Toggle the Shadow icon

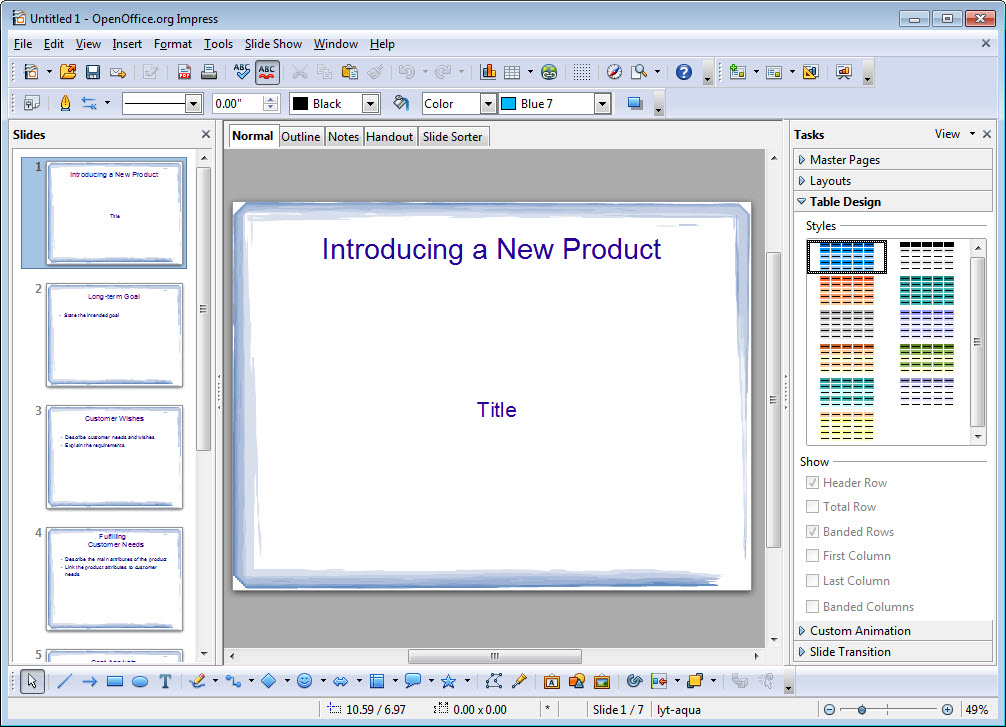[x=635, y=103]
